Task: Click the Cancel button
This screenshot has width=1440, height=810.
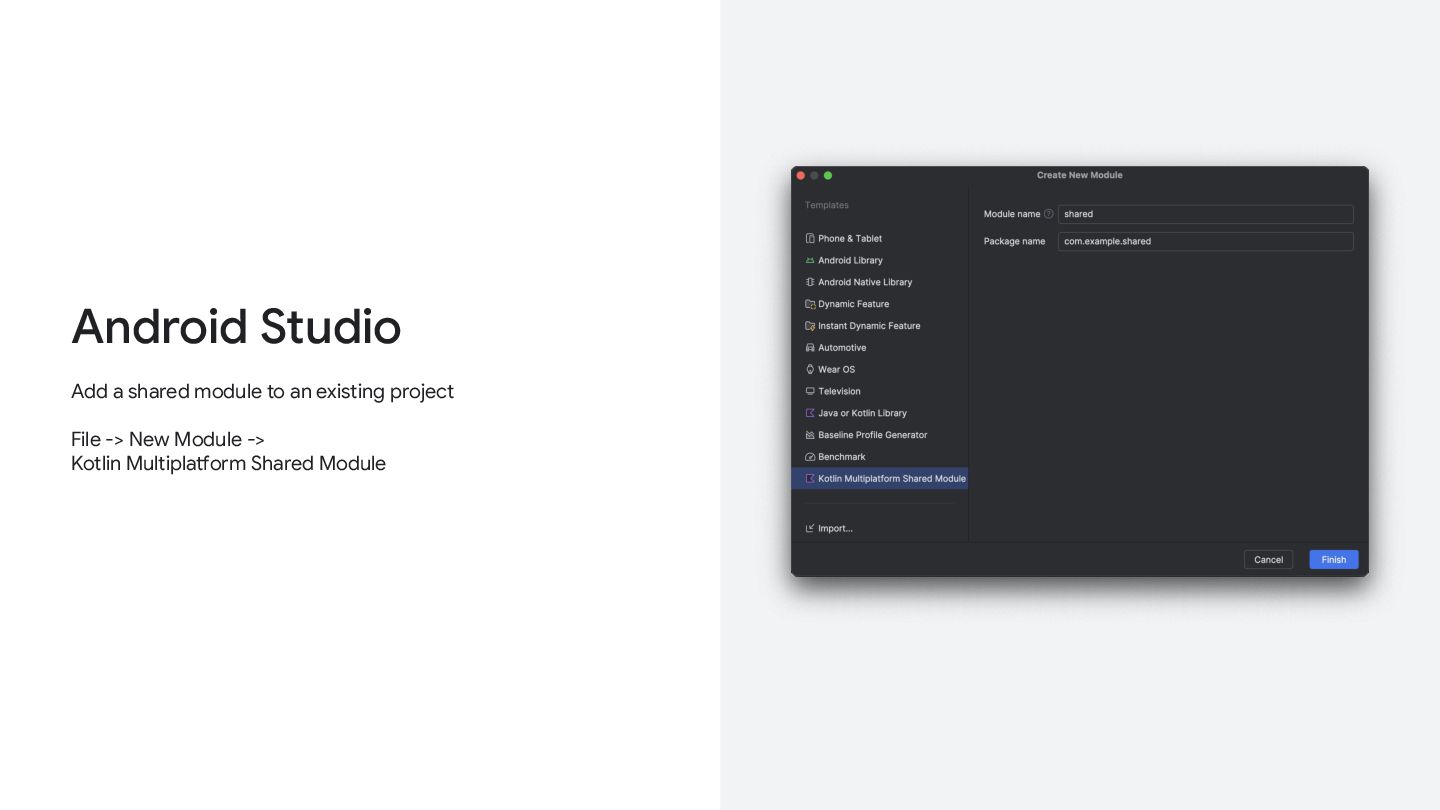Action: click(1268, 560)
